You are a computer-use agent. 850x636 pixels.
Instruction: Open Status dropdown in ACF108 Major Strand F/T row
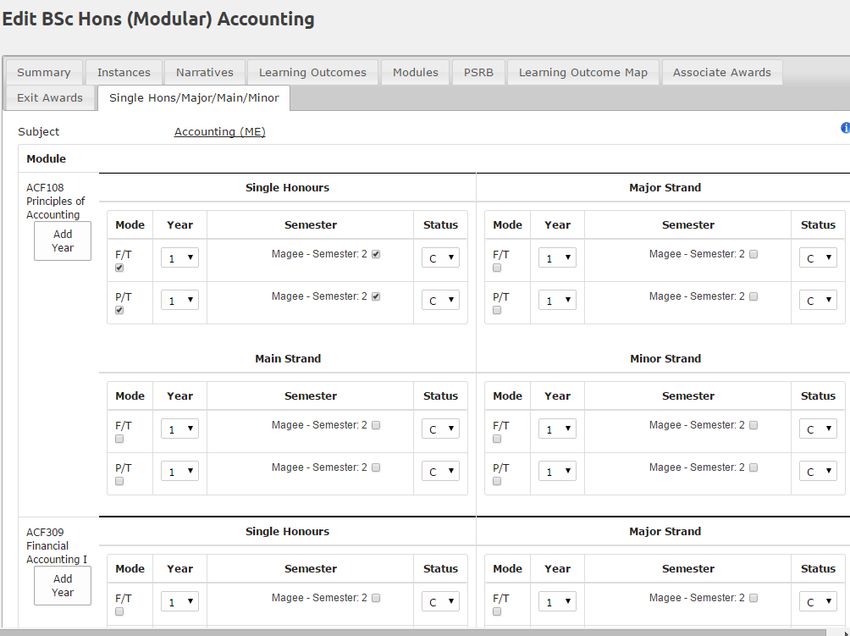(x=818, y=258)
